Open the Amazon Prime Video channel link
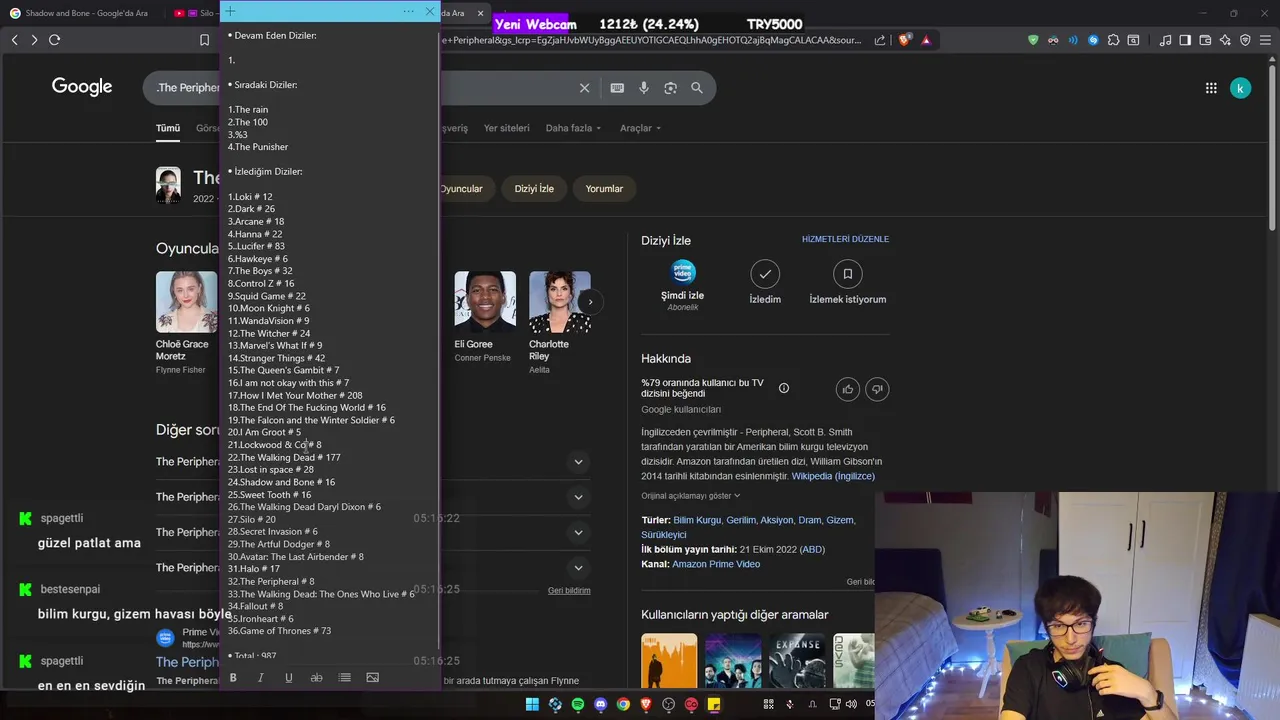1280x720 pixels. (x=716, y=564)
